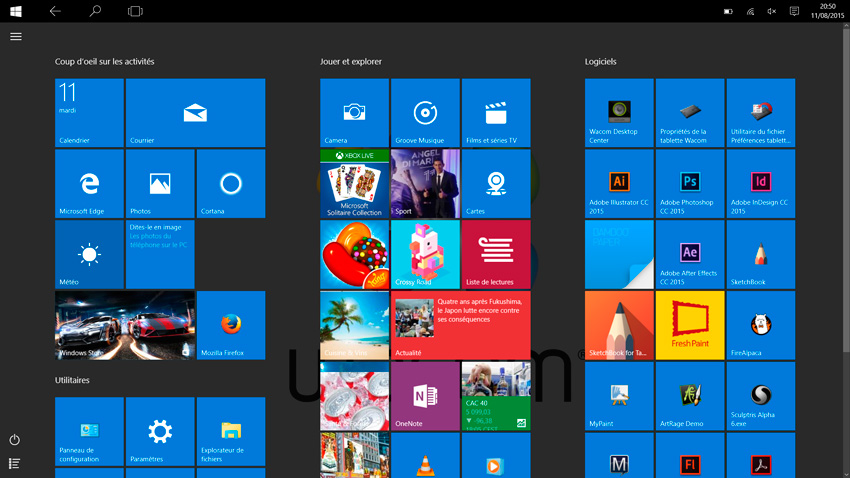
Task: Launch Microsoft Edge tile
Action: 89,184
